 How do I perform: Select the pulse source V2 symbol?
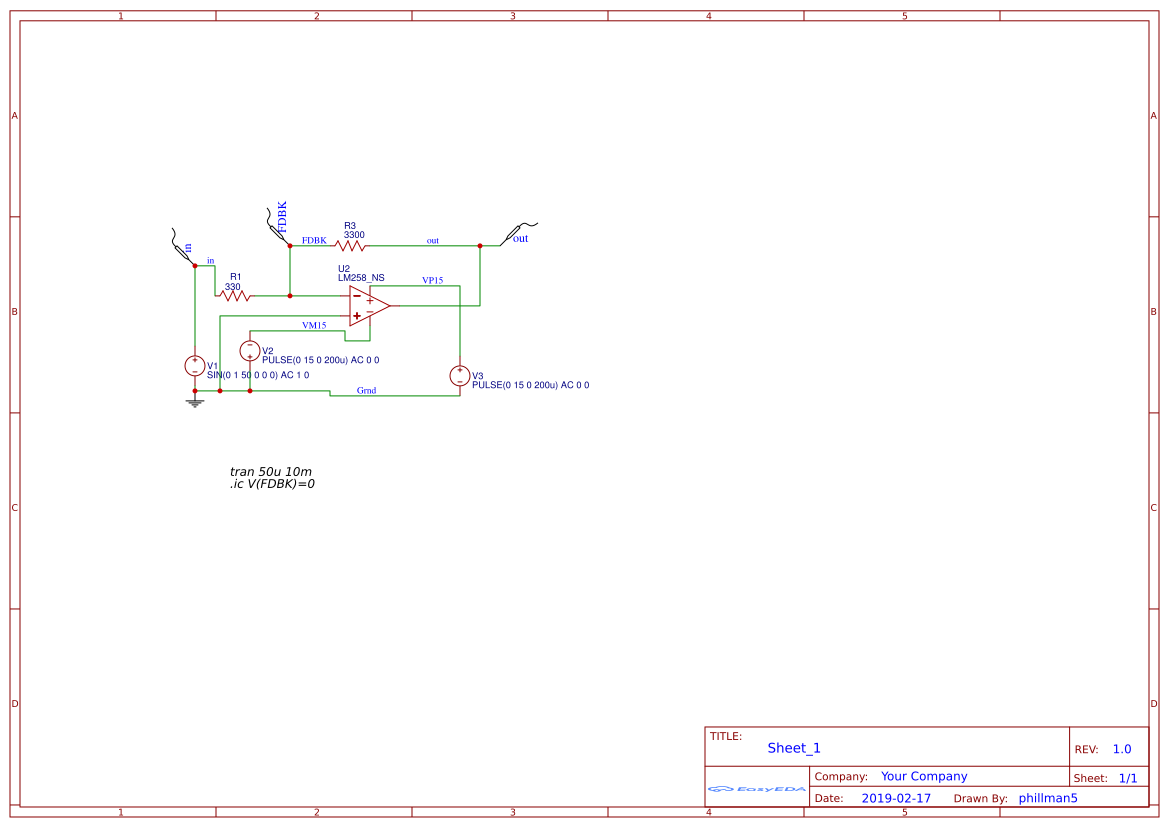(x=250, y=350)
